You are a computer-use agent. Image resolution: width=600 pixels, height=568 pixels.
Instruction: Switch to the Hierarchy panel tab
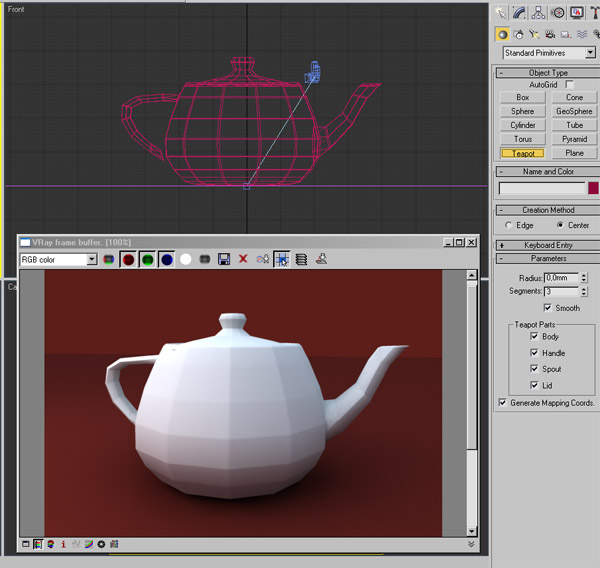540,12
